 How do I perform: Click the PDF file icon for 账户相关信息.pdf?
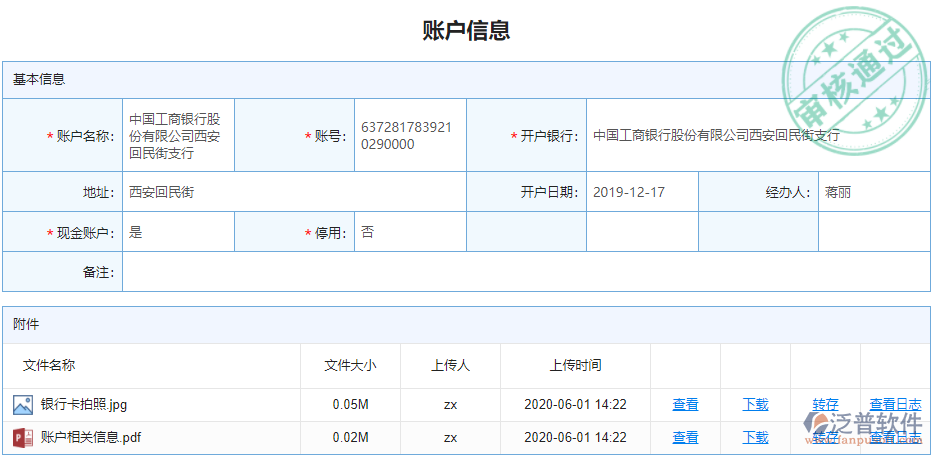[23, 438]
